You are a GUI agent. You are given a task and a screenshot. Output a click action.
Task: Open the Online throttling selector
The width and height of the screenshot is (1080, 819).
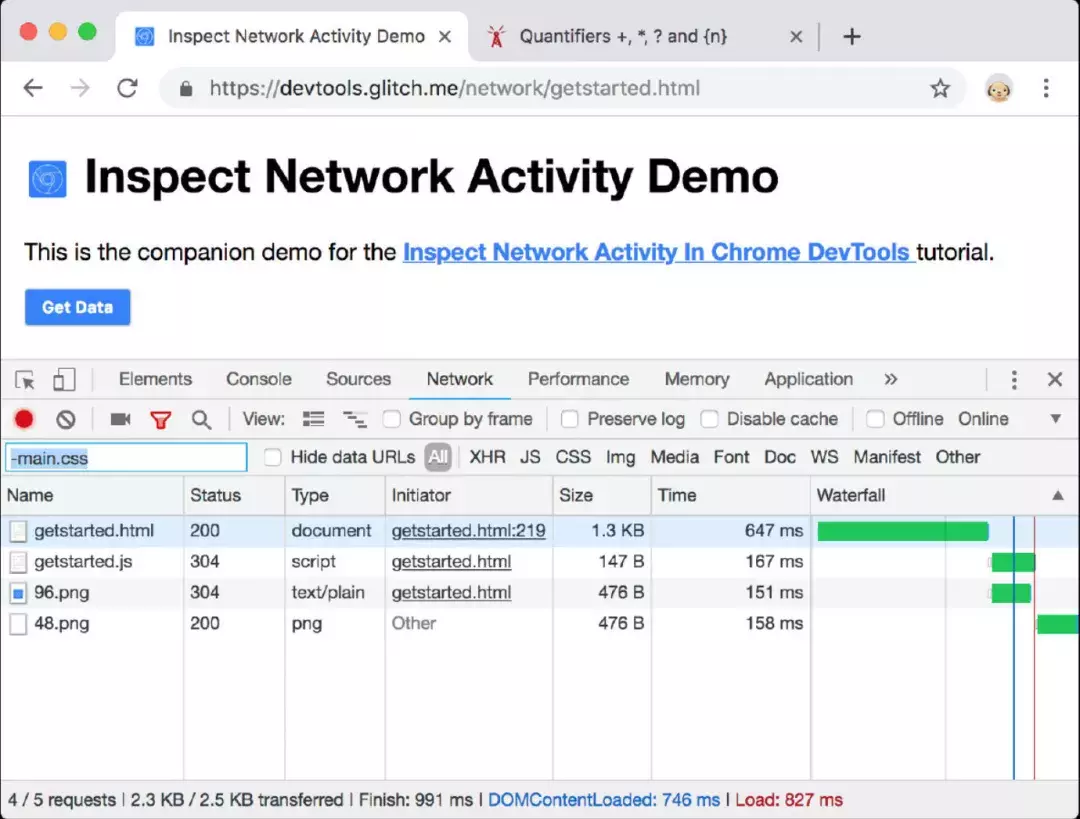pos(983,419)
